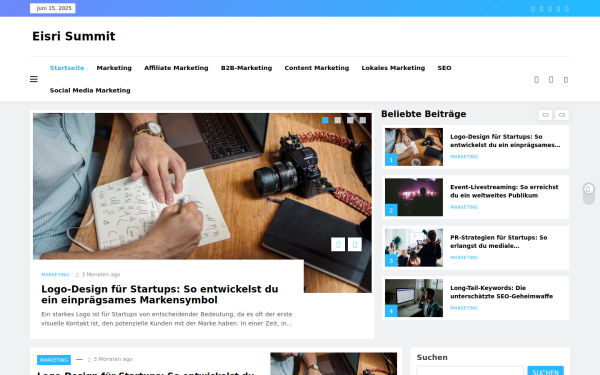600x375 pixels.
Task: Click the 3 Monaten ago text in slider caption
Action: [x=101, y=274]
